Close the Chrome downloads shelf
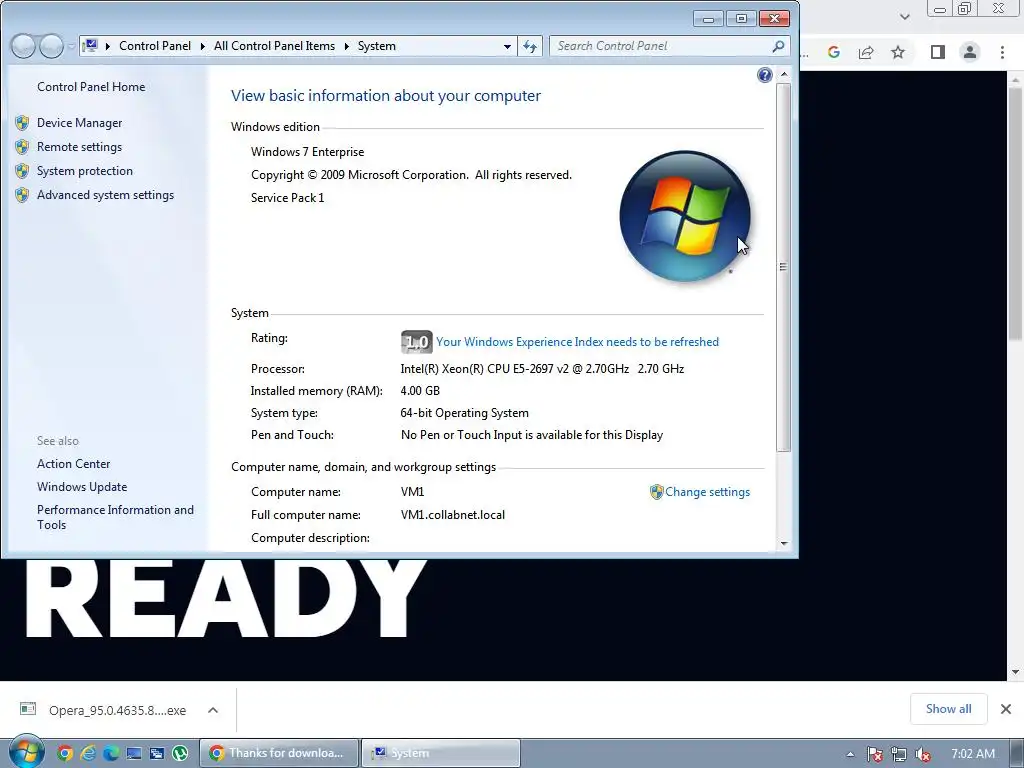 click(1006, 709)
